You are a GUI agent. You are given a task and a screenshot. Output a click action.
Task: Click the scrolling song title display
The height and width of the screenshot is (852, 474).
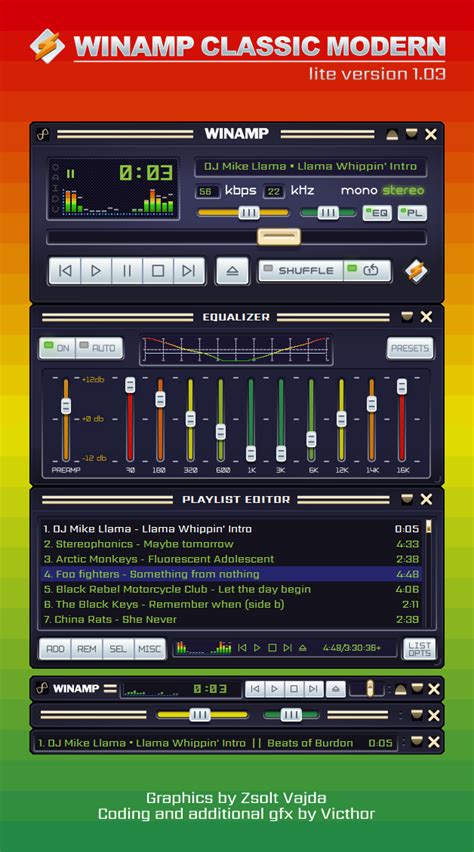click(310, 167)
